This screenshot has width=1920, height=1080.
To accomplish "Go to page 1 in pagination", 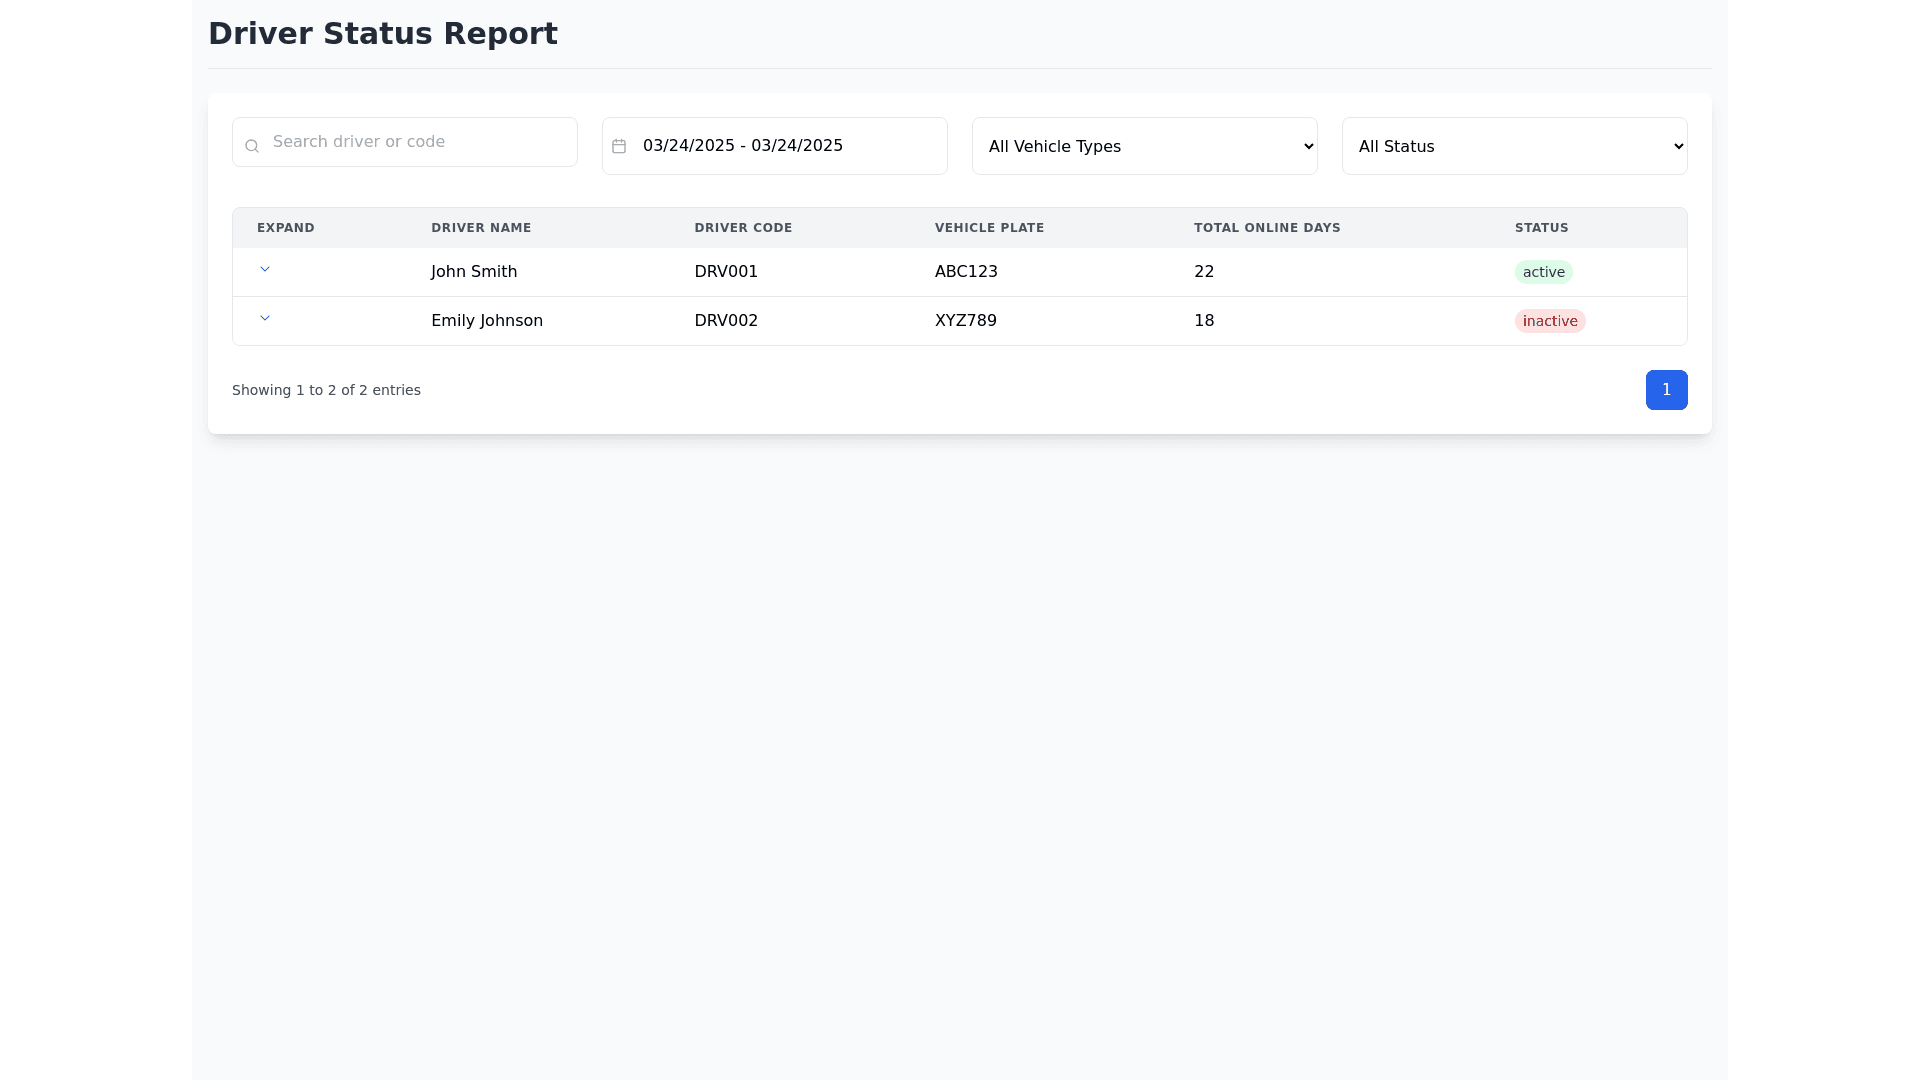I will click(1666, 390).
